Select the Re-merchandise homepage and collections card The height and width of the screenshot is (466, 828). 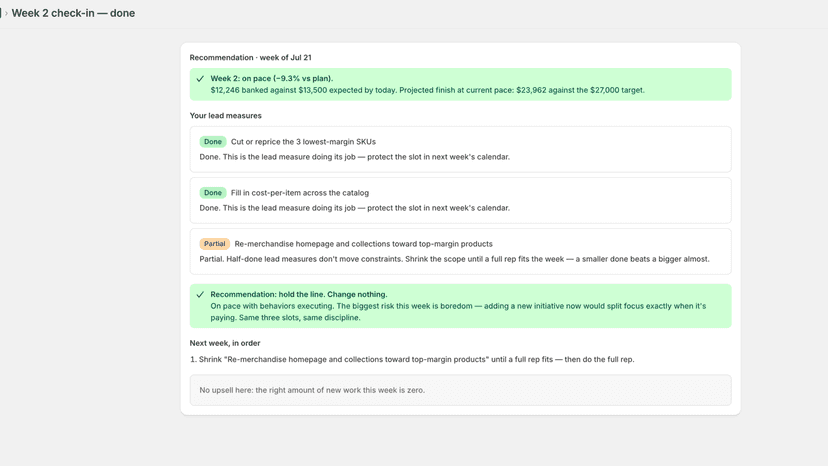[x=460, y=251]
